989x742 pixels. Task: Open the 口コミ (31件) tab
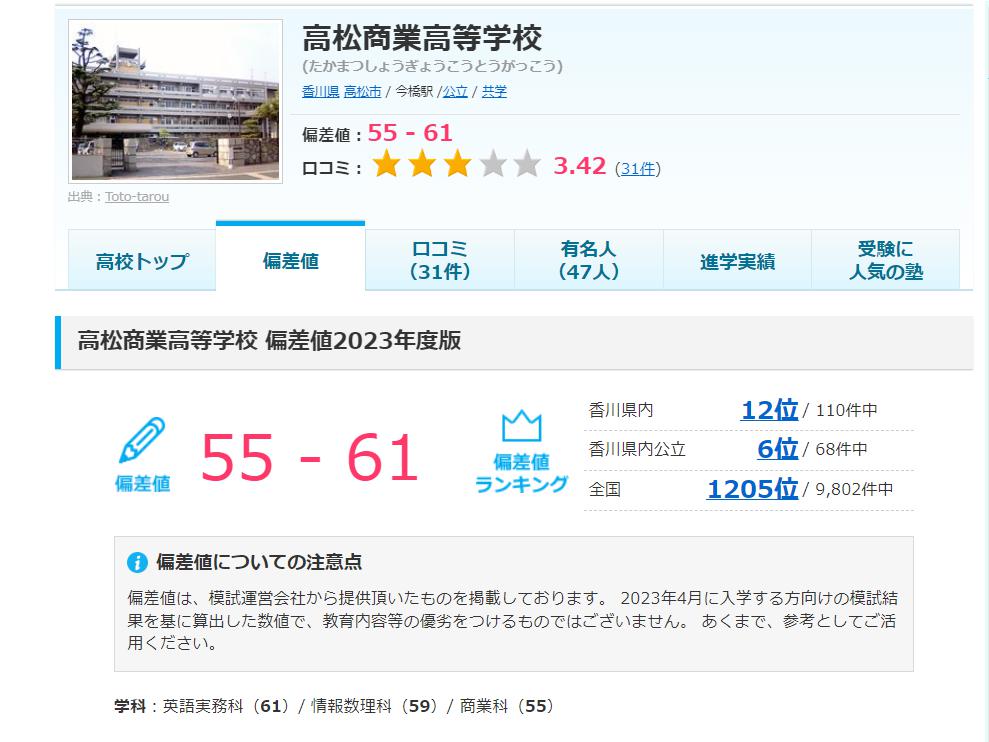pos(439,261)
